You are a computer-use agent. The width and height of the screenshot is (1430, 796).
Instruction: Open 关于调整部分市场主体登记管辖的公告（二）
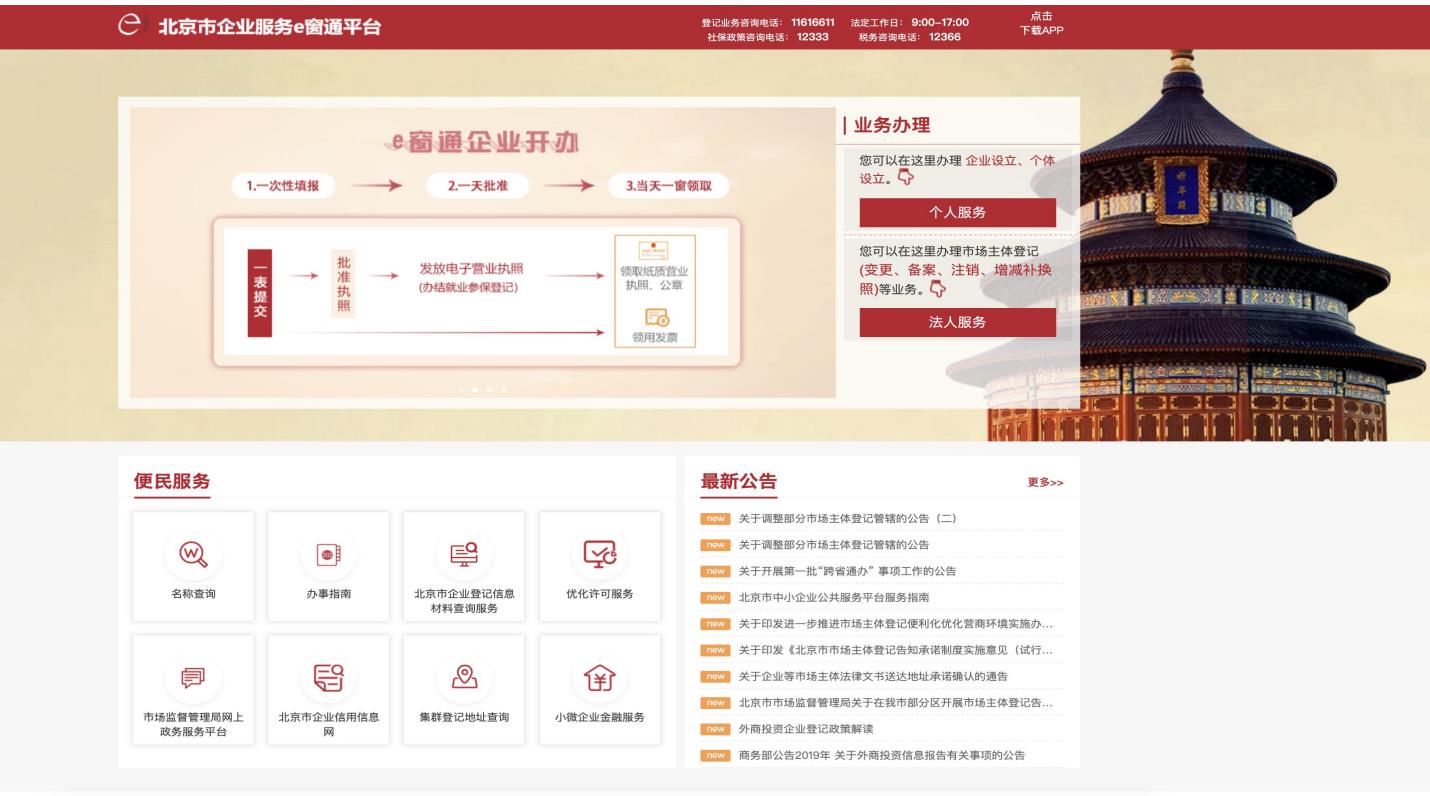click(847, 518)
